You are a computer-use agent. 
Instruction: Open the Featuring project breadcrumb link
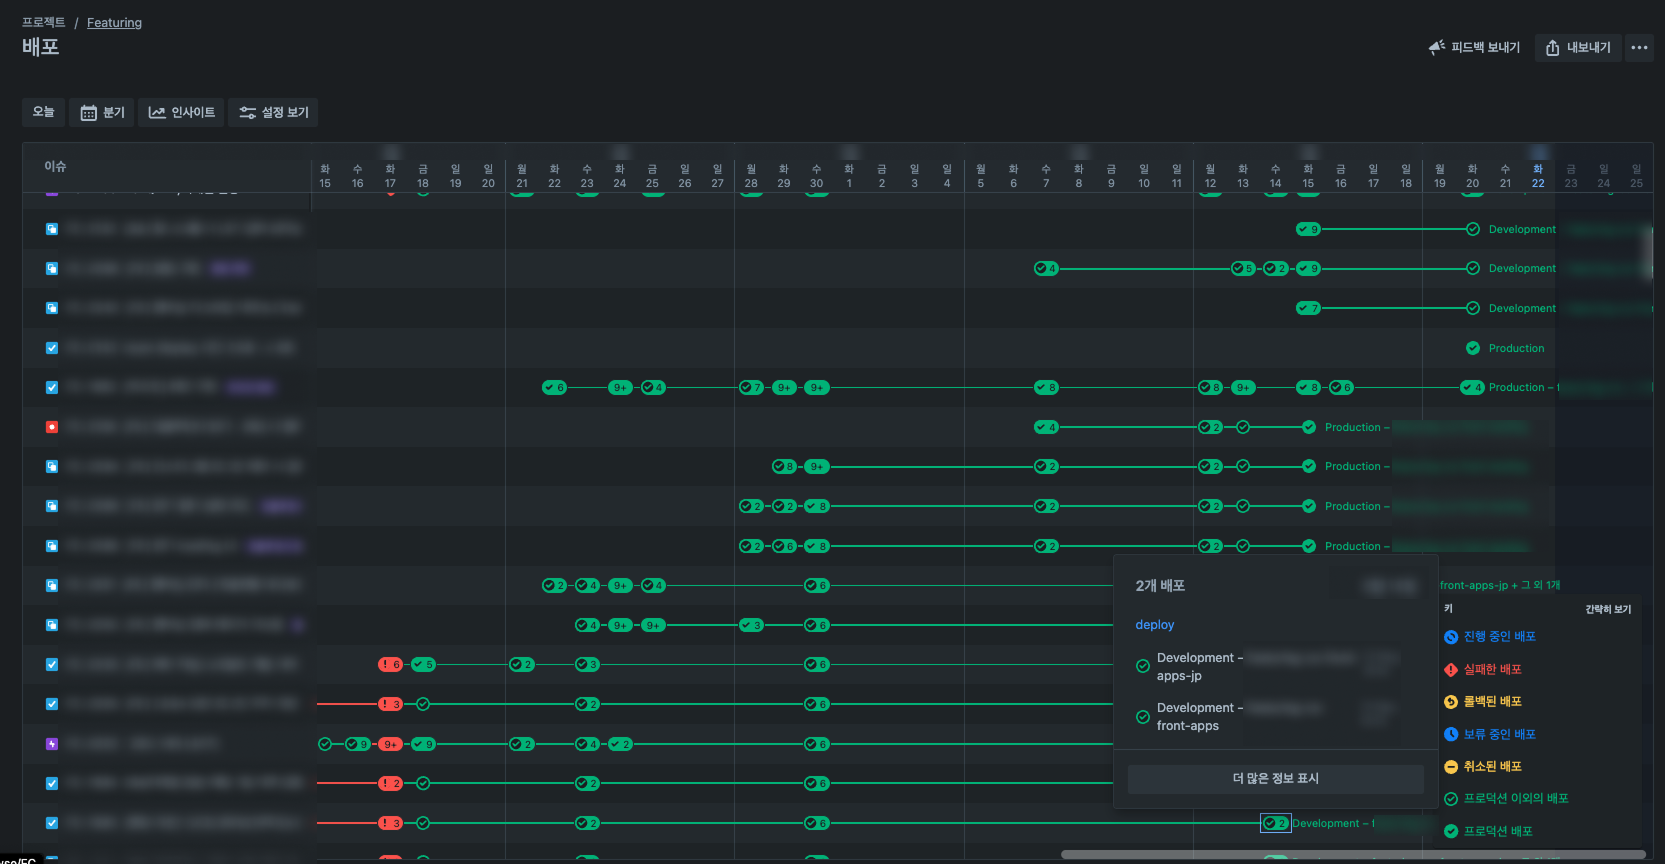pyautogui.click(x=114, y=22)
